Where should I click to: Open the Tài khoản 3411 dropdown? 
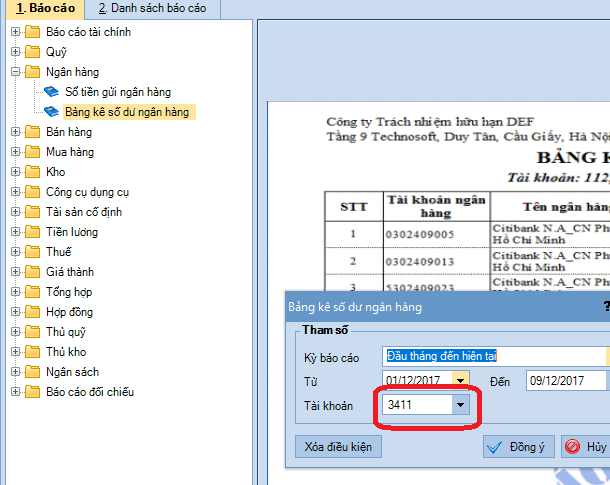tap(460, 405)
